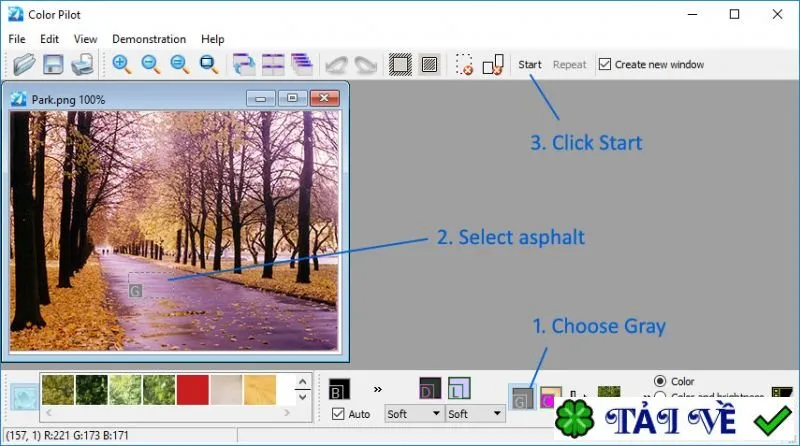Maximize the Color Pilot main window
Screen dimensions: 800x446
(x=734, y=14)
